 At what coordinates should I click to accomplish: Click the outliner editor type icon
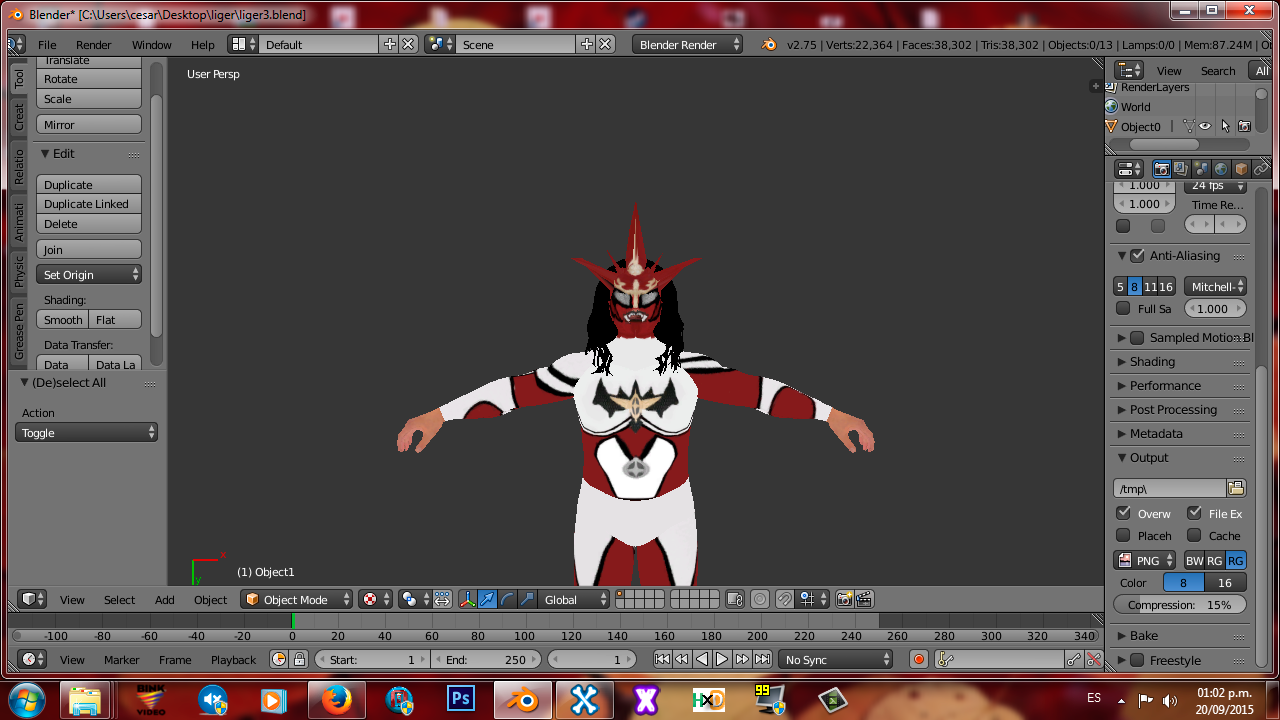tap(1129, 70)
